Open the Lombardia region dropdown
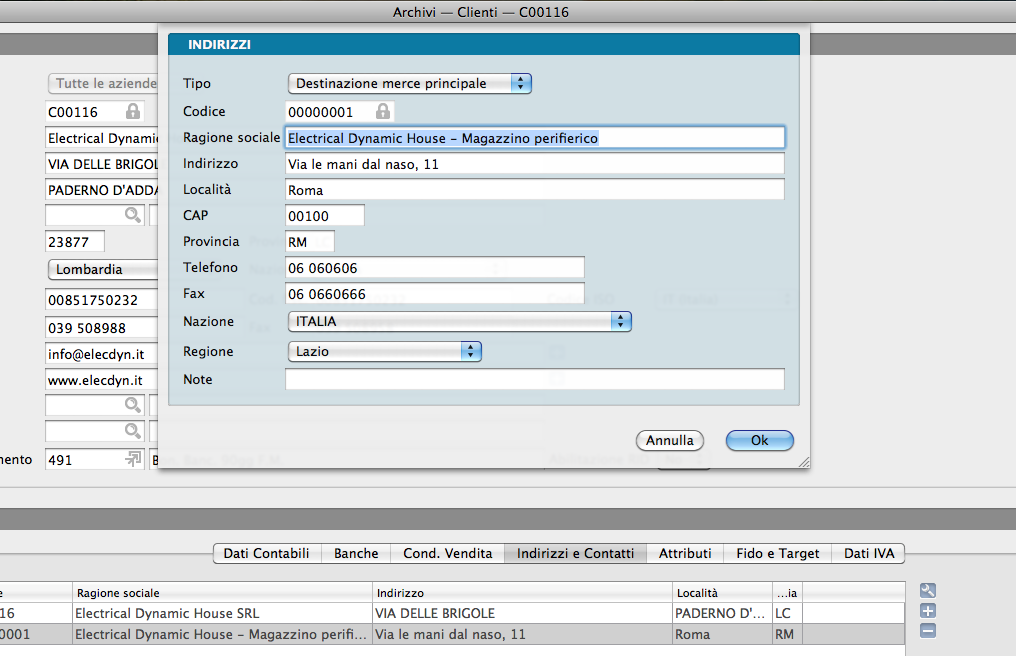This screenshot has height=656, width=1016. (x=100, y=269)
